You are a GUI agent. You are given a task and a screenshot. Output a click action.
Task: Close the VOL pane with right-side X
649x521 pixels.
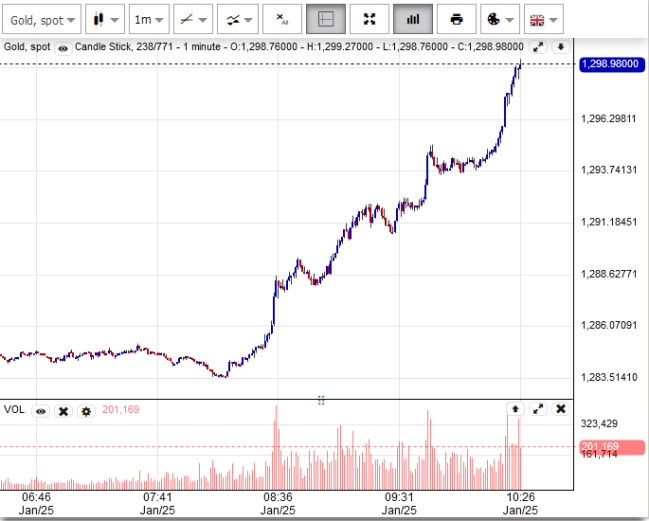(561, 409)
